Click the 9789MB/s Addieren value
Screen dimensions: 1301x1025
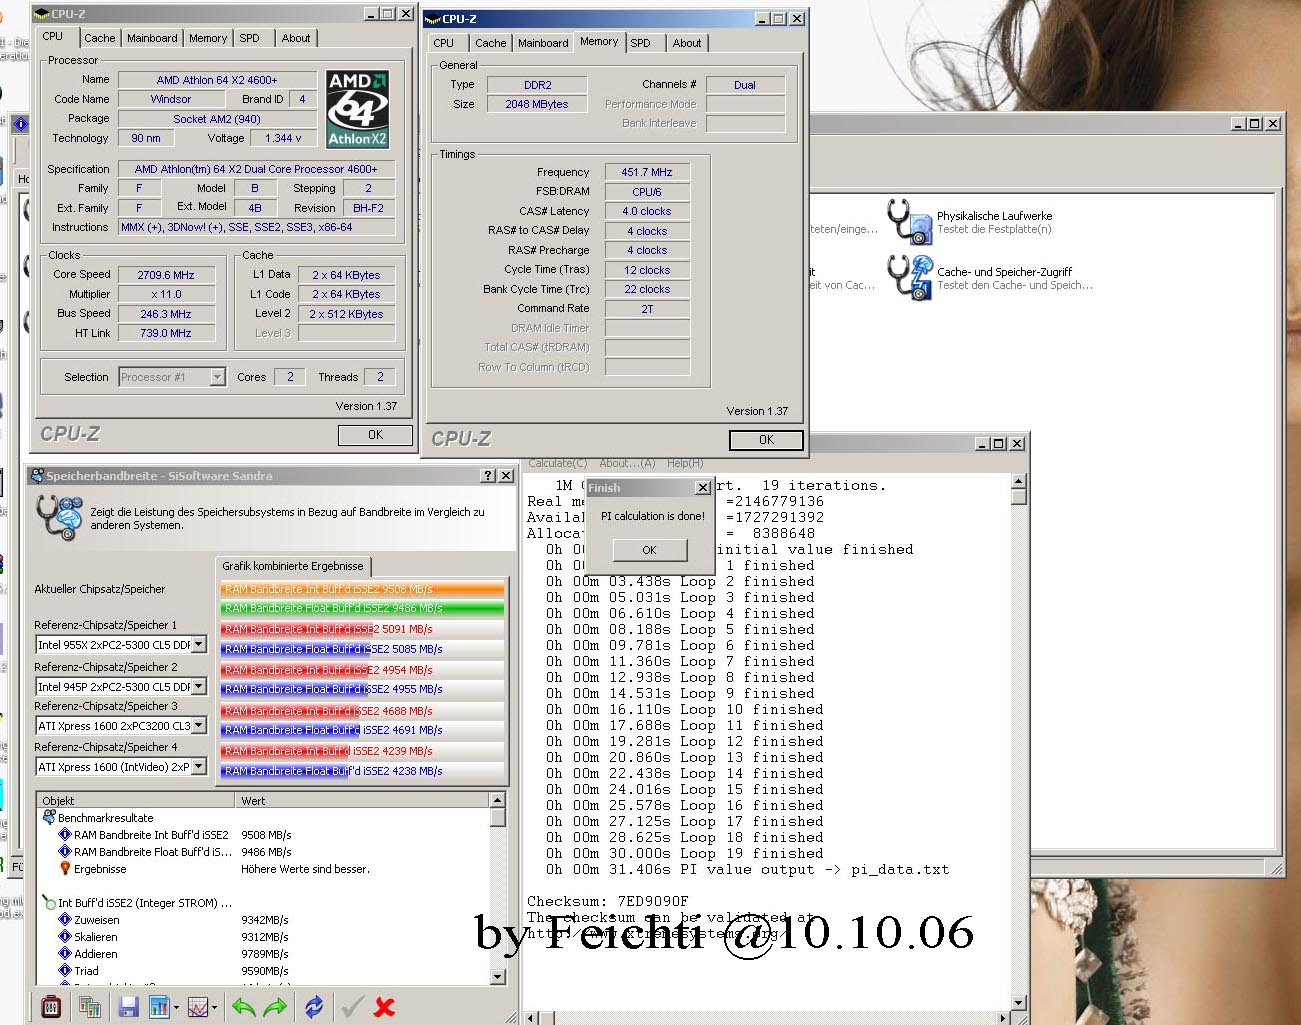[265, 954]
